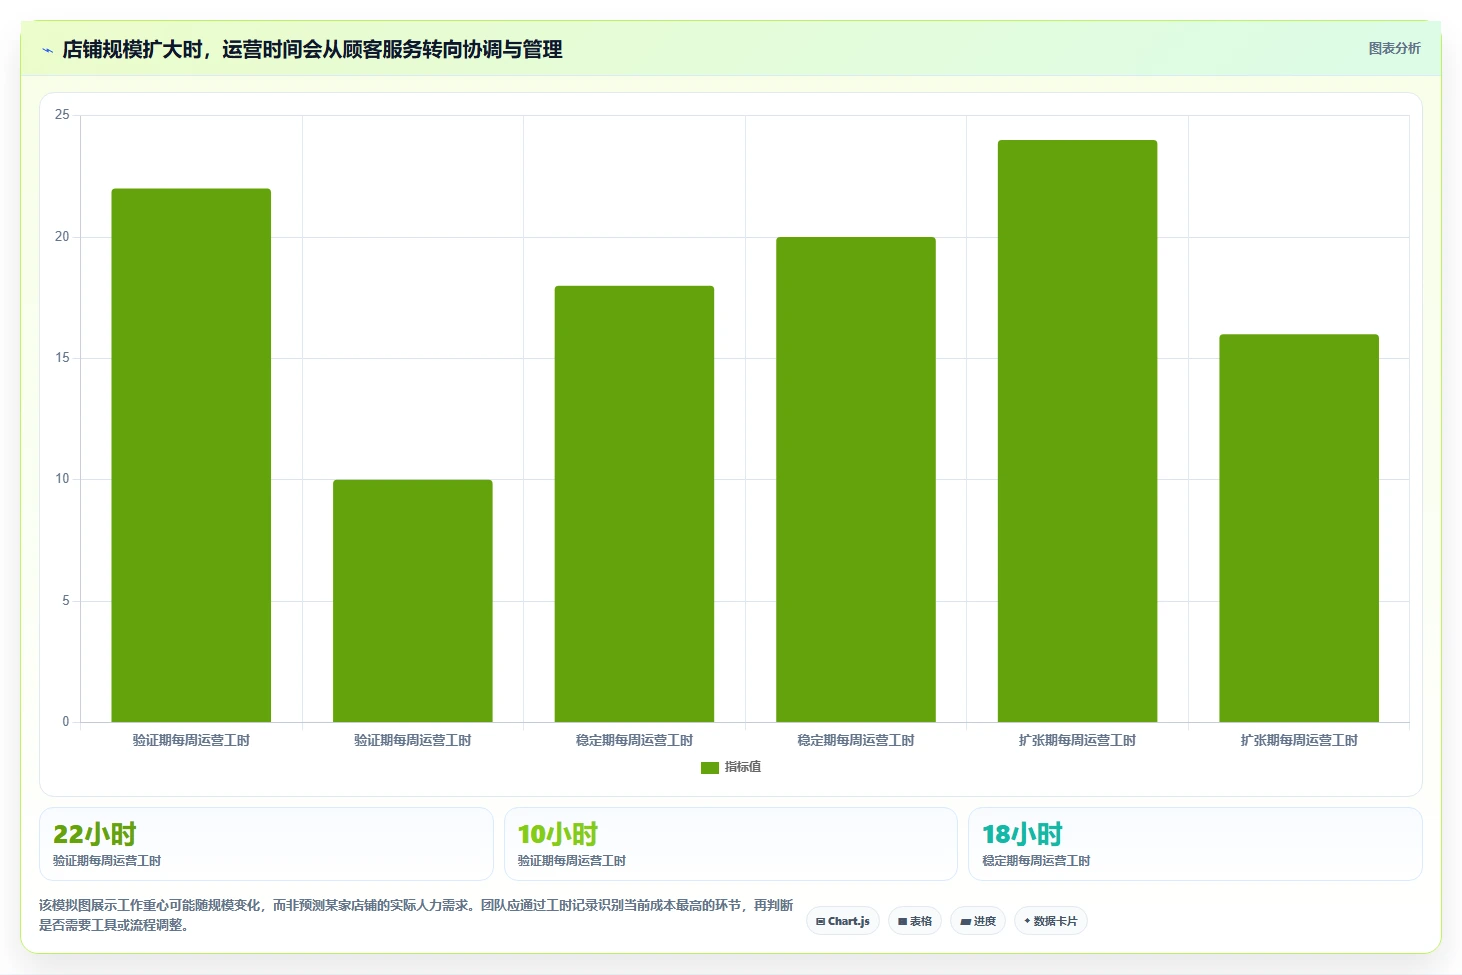Viewport: 1462px width, 975px height.
Task: Click the x-axis label under the 24 bar
Action: pos(1078,741)
